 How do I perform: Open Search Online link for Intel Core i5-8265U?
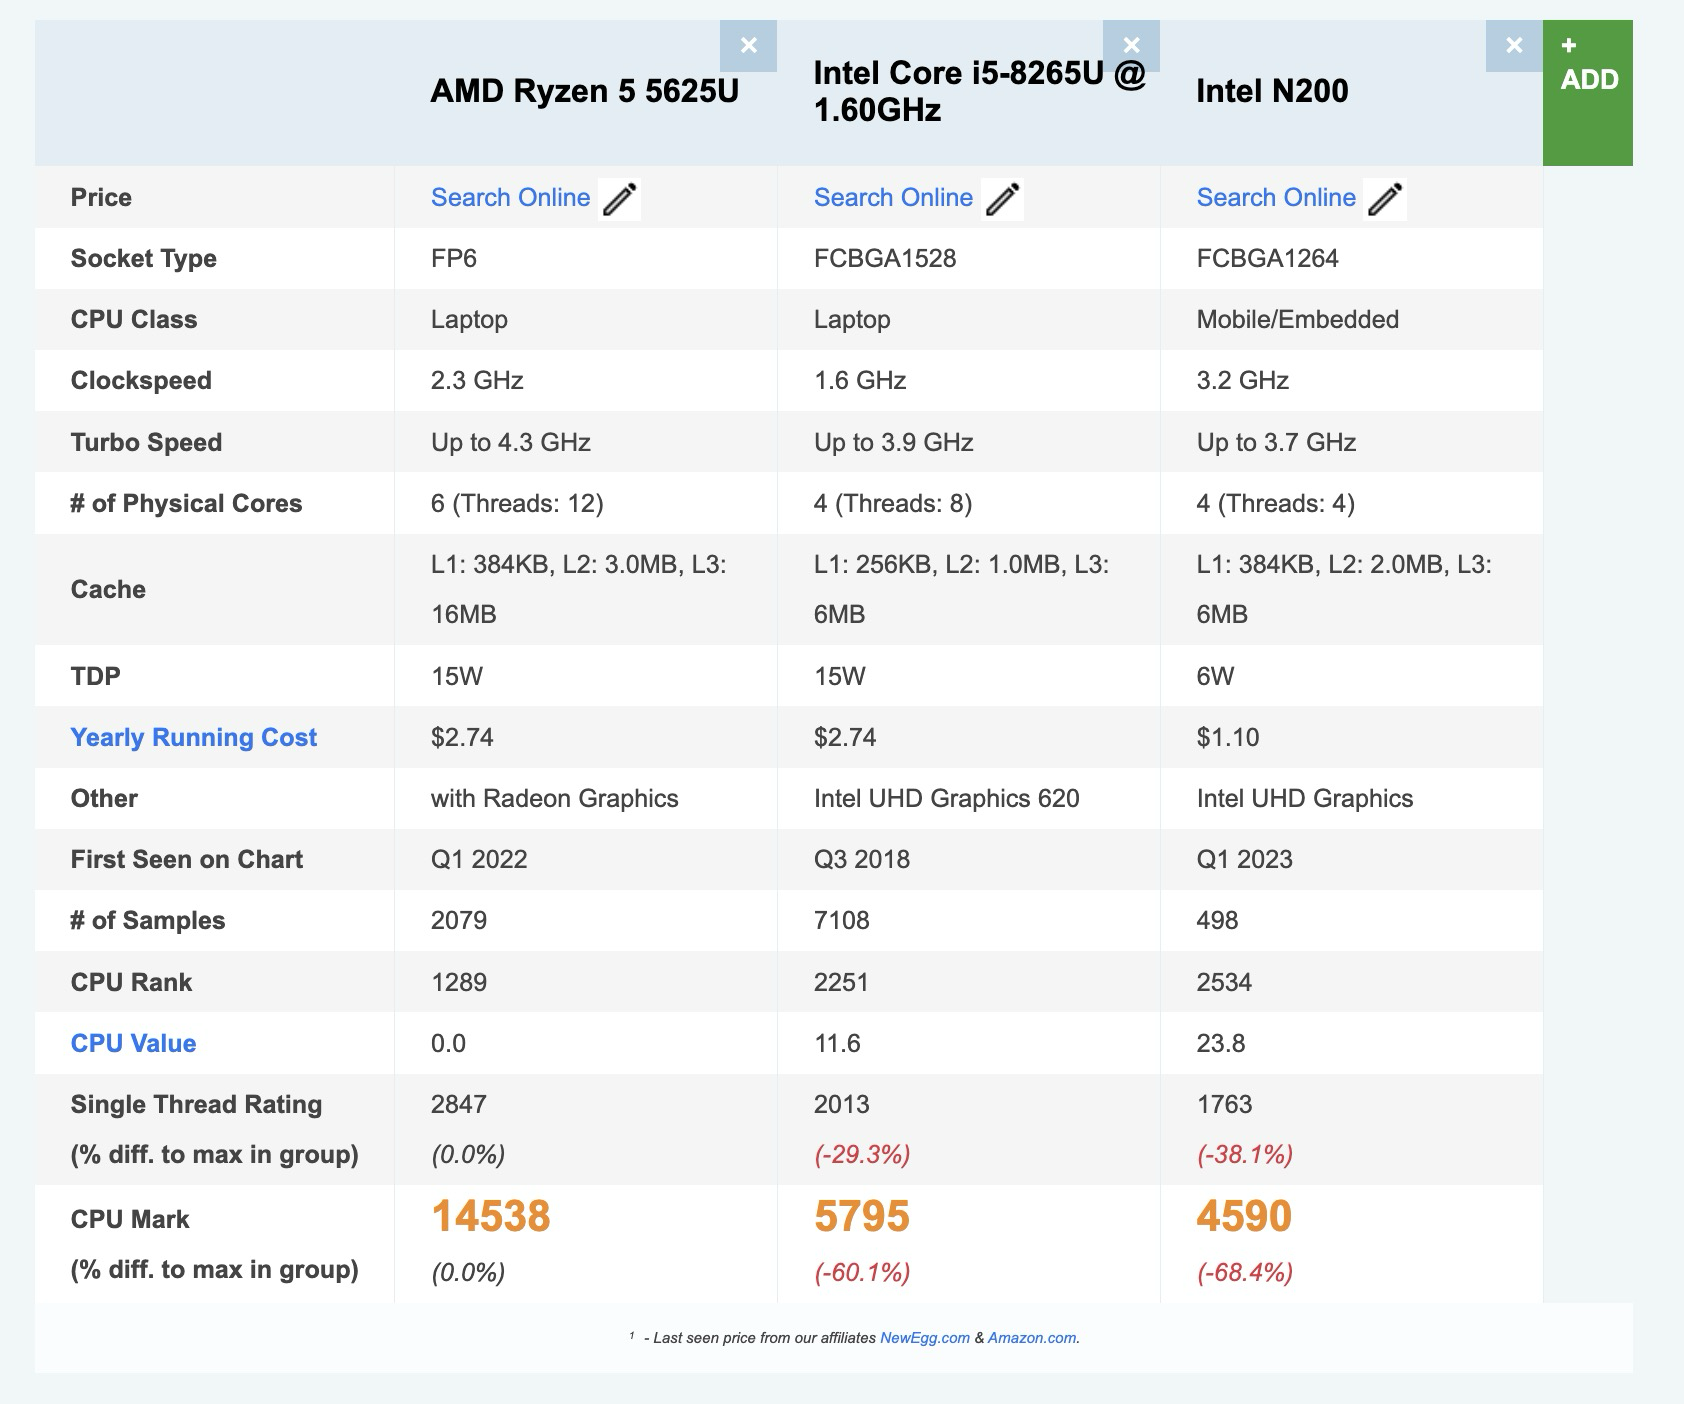[893, 197]
